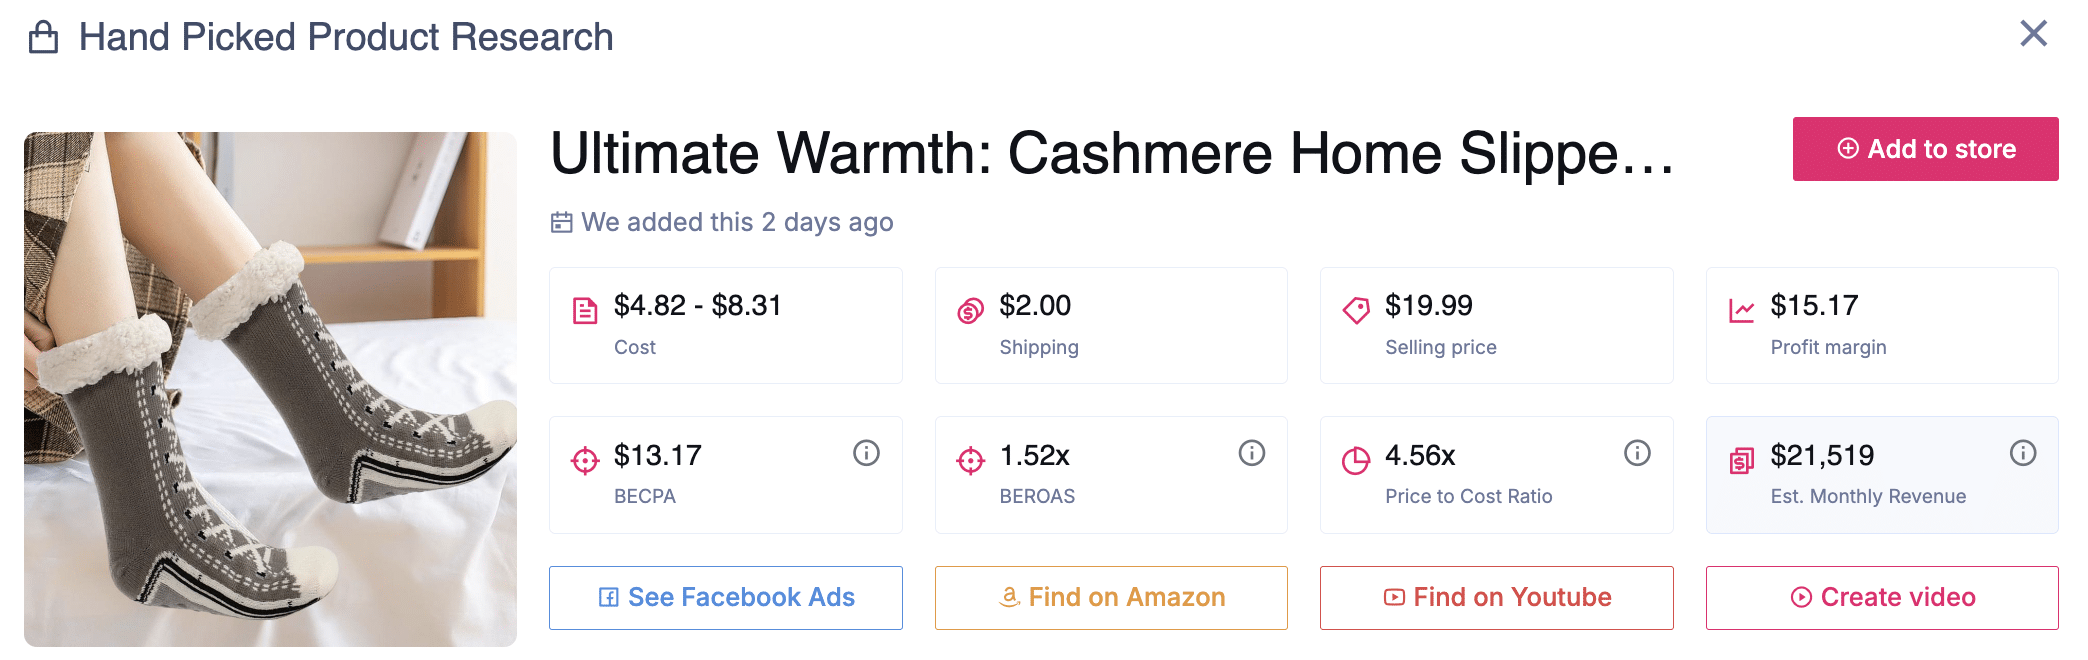Click the BECPA info icon
The height and width of the screenshot is (660, 2088).
tap(866, 453)
